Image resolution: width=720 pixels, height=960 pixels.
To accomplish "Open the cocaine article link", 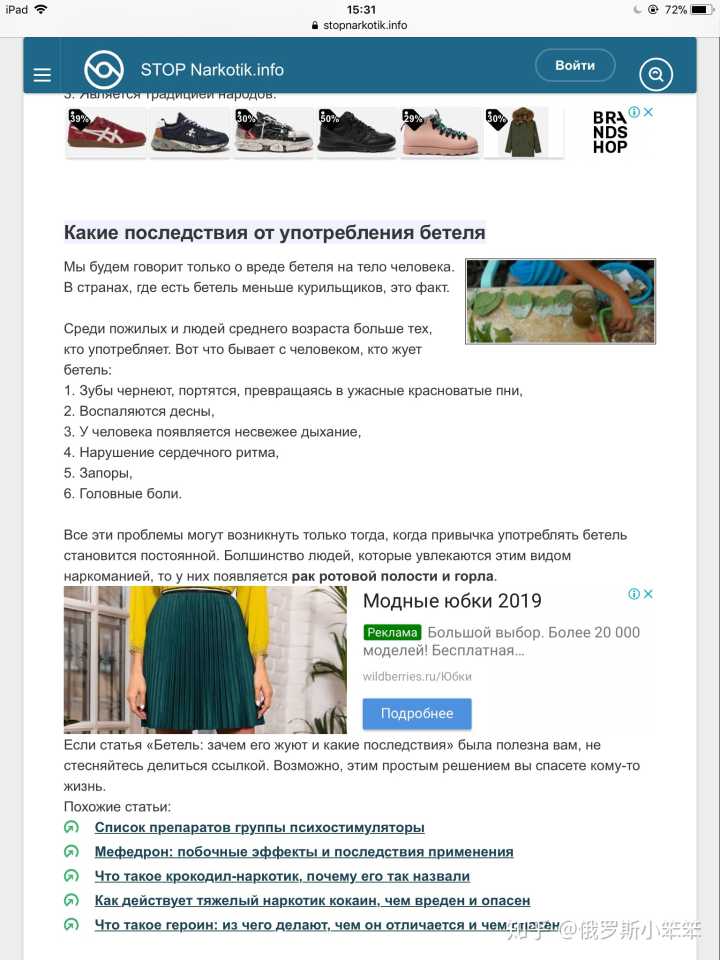I will (x=312, y=901).
